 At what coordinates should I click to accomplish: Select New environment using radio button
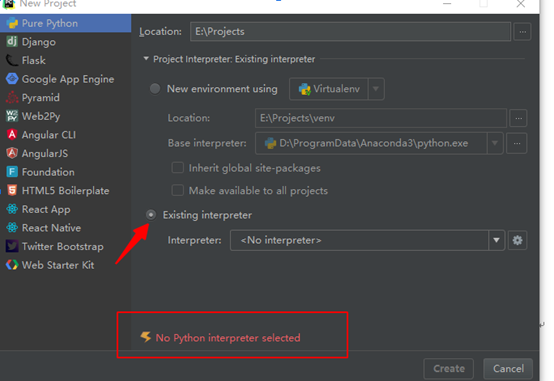(155, 89)
